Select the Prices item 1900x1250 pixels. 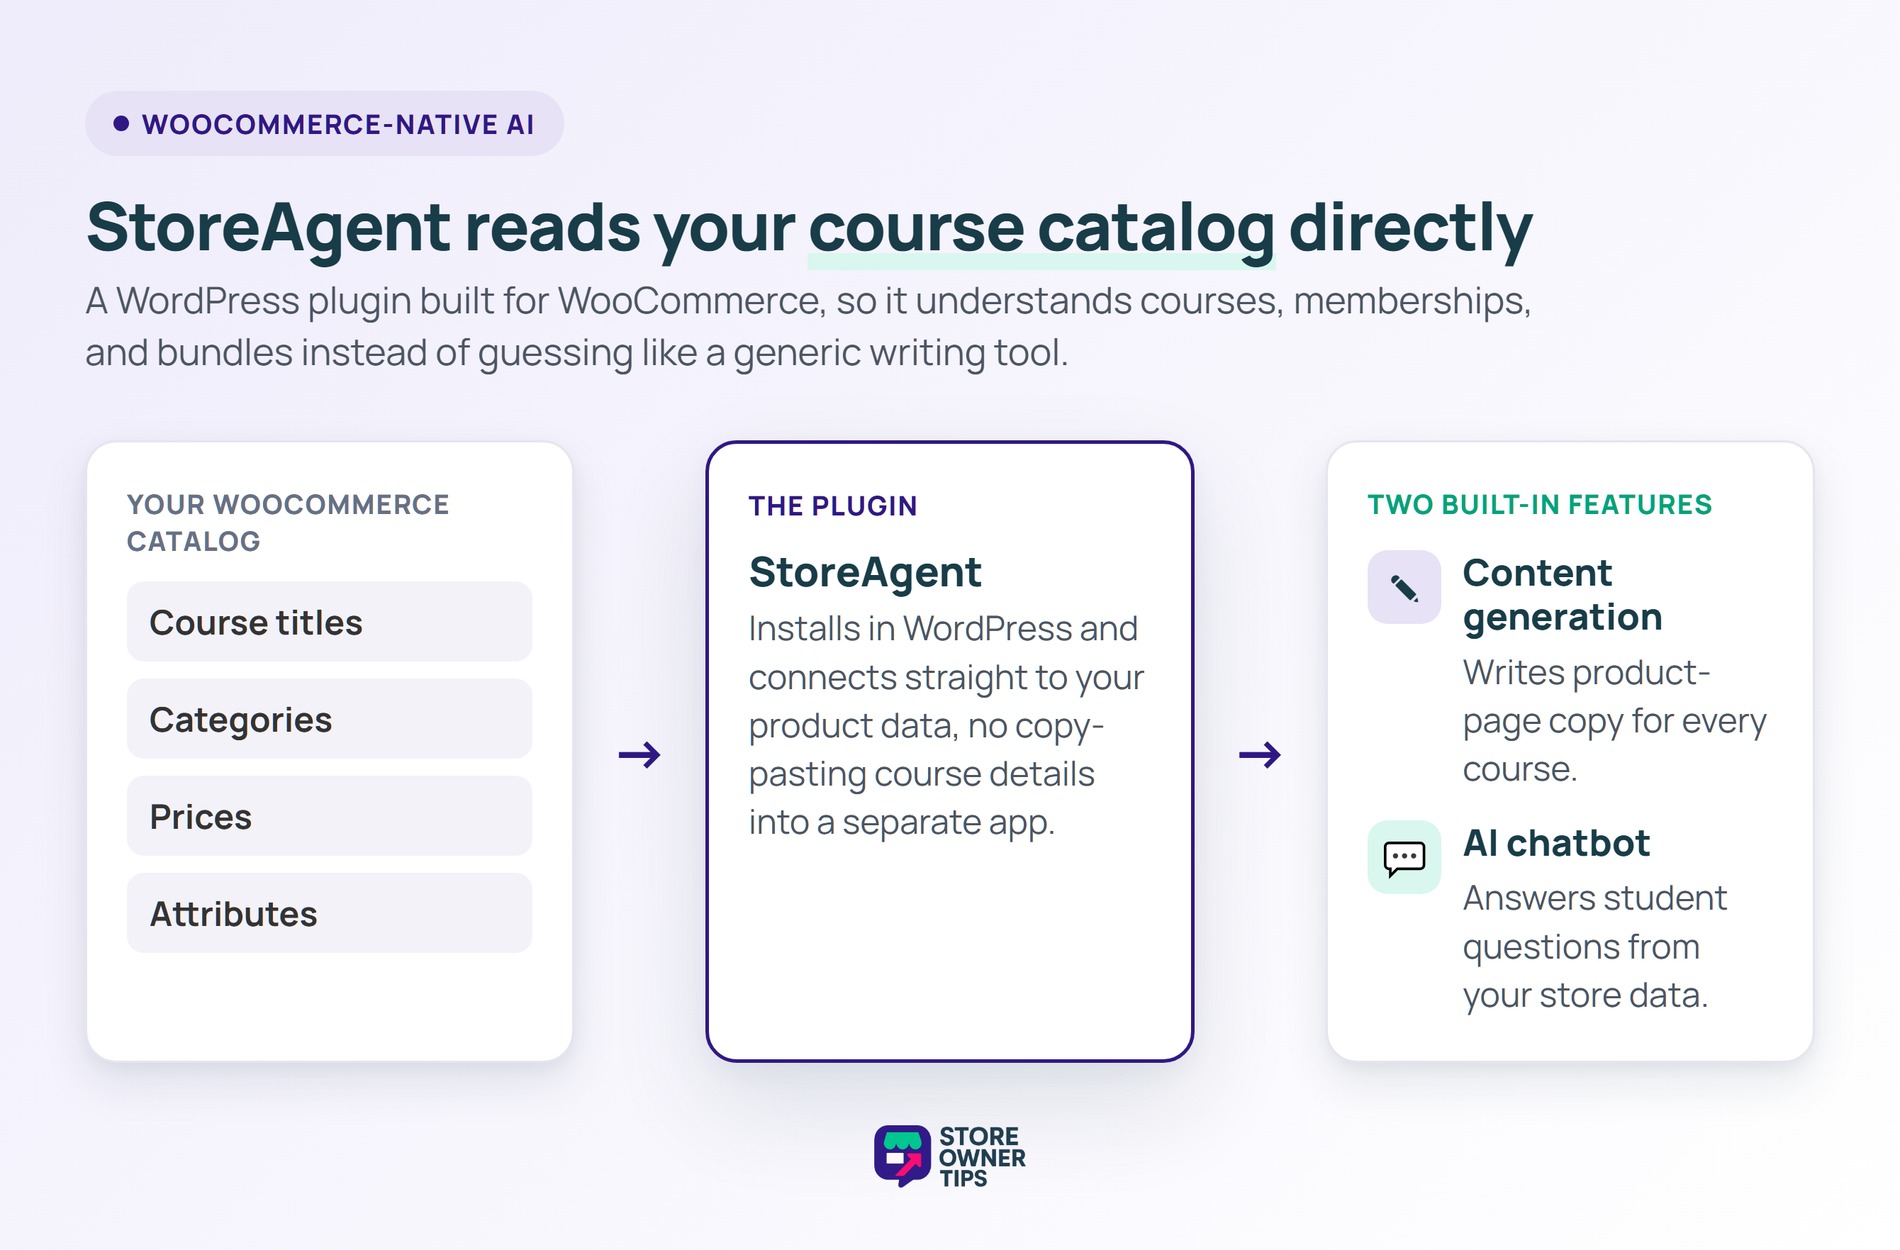tap(329, 816)
